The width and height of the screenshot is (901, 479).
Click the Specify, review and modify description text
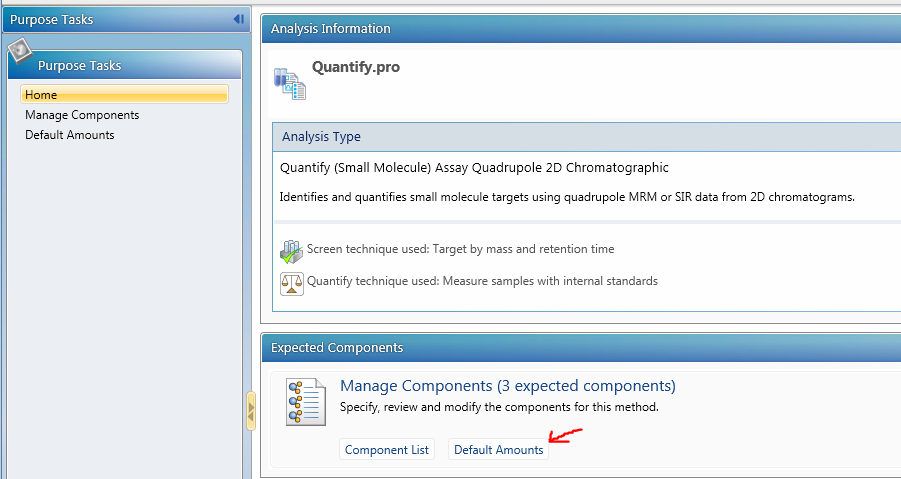point(499,407)
